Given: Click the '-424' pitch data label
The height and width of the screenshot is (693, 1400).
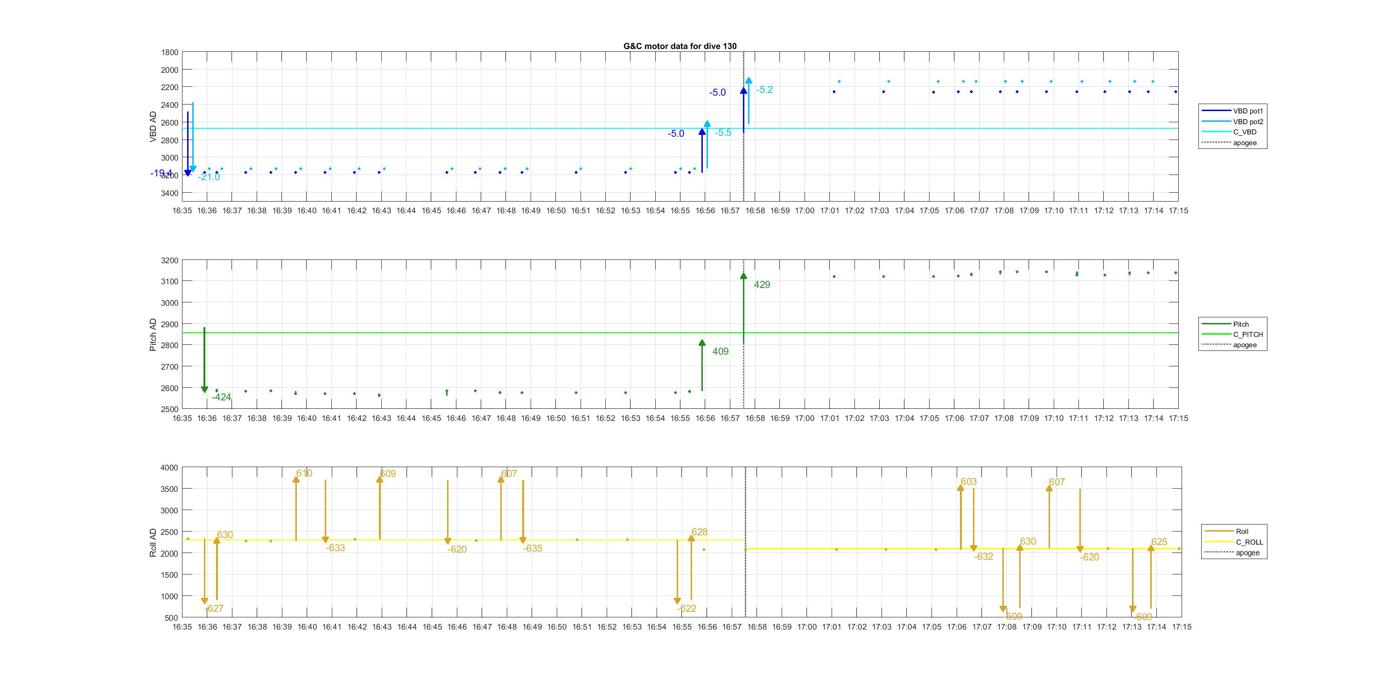Looking at the screenshot, I should pos(221,398).
